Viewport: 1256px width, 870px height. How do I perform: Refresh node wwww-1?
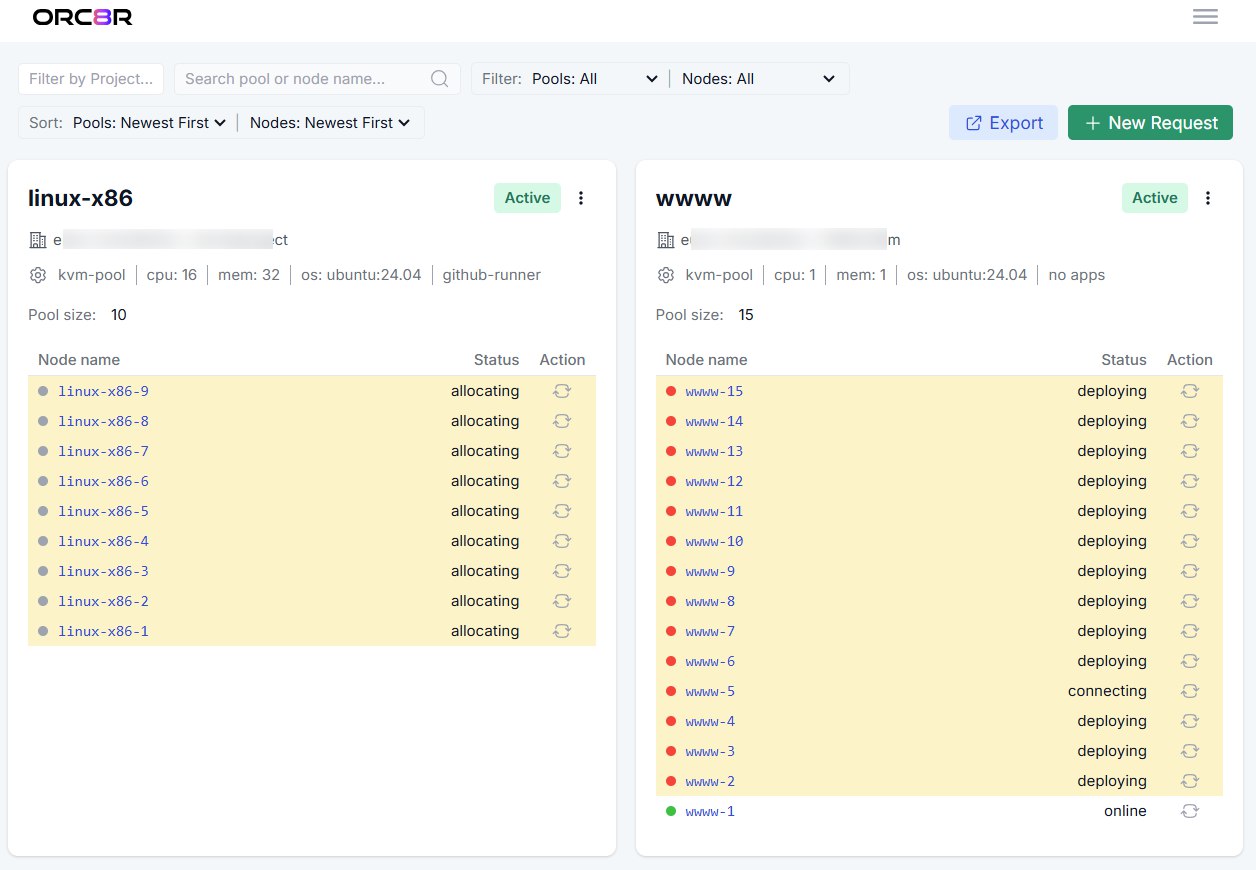tap(1190, 811)
